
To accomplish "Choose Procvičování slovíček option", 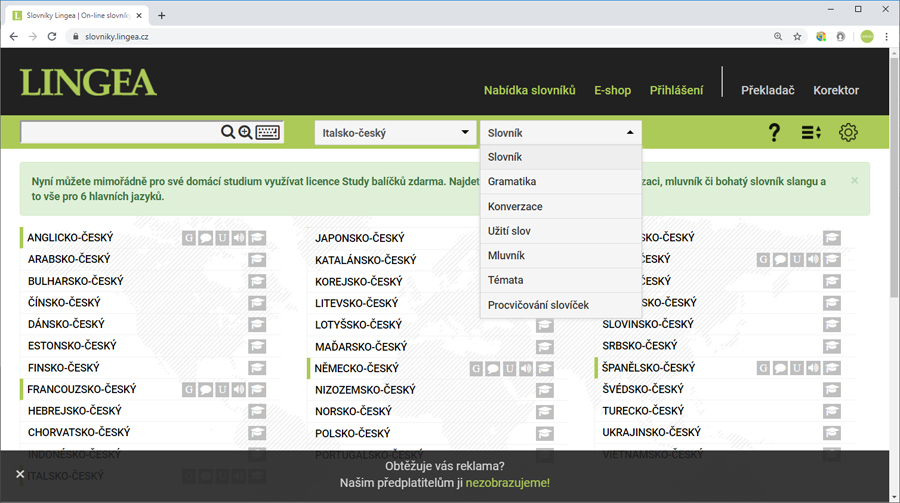I will click(561, 305).
